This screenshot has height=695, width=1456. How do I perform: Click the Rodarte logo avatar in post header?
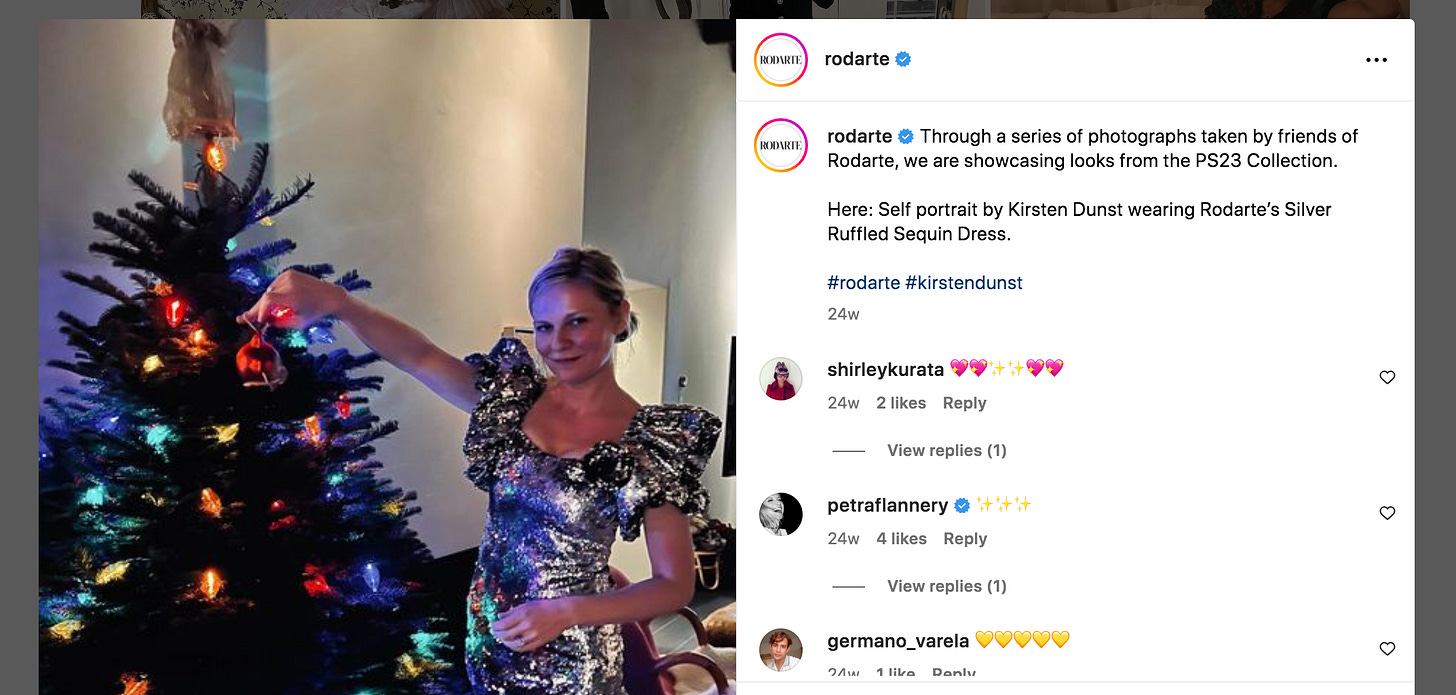pos(781,60)
